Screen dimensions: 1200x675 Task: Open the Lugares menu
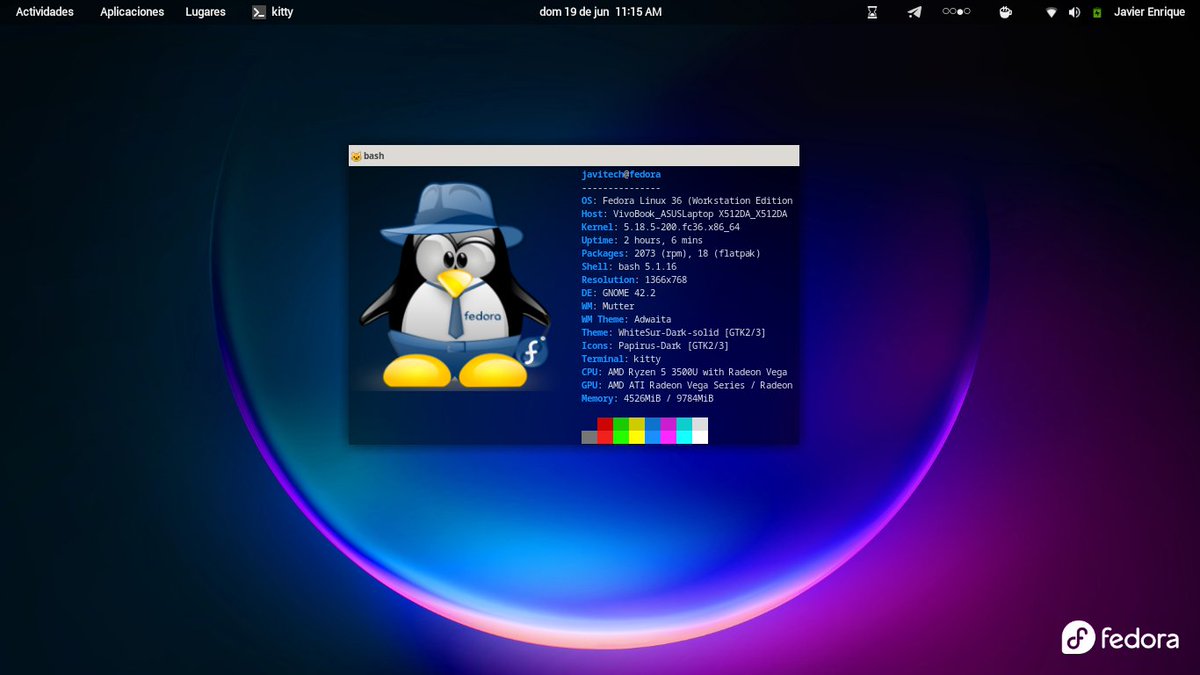(205, 12)
